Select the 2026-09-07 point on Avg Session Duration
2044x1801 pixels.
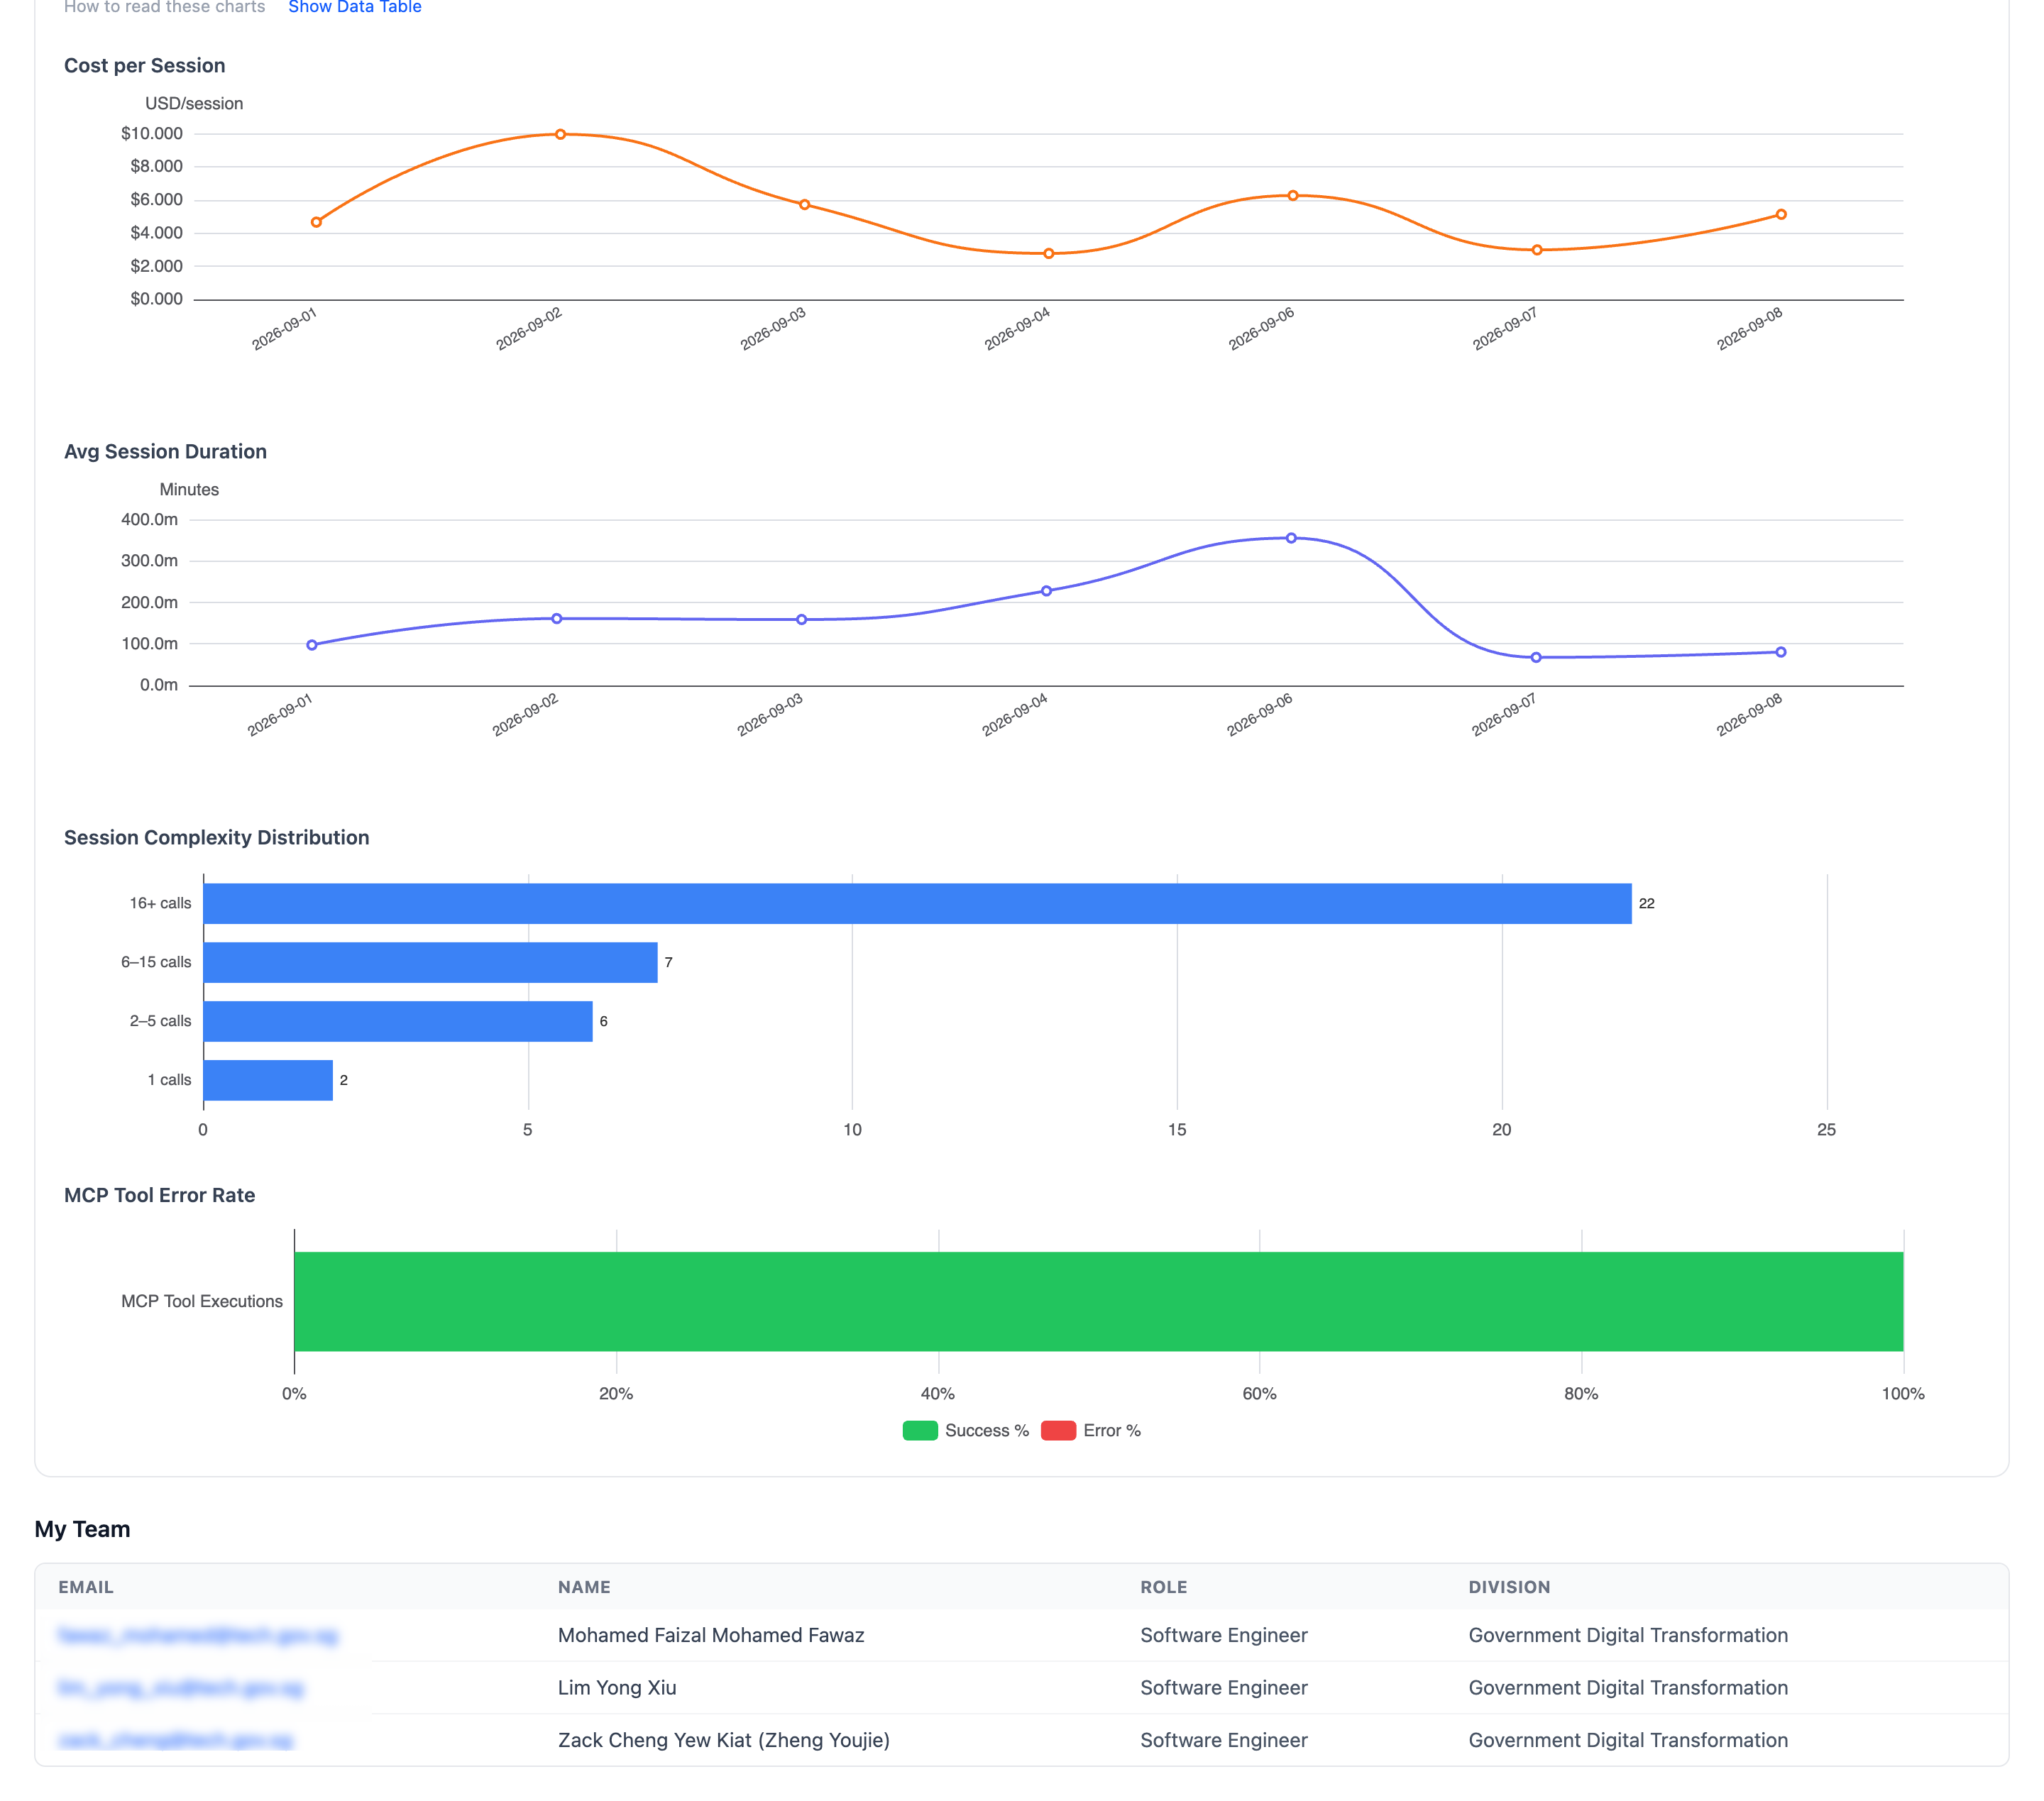(x=1536, y=658)
